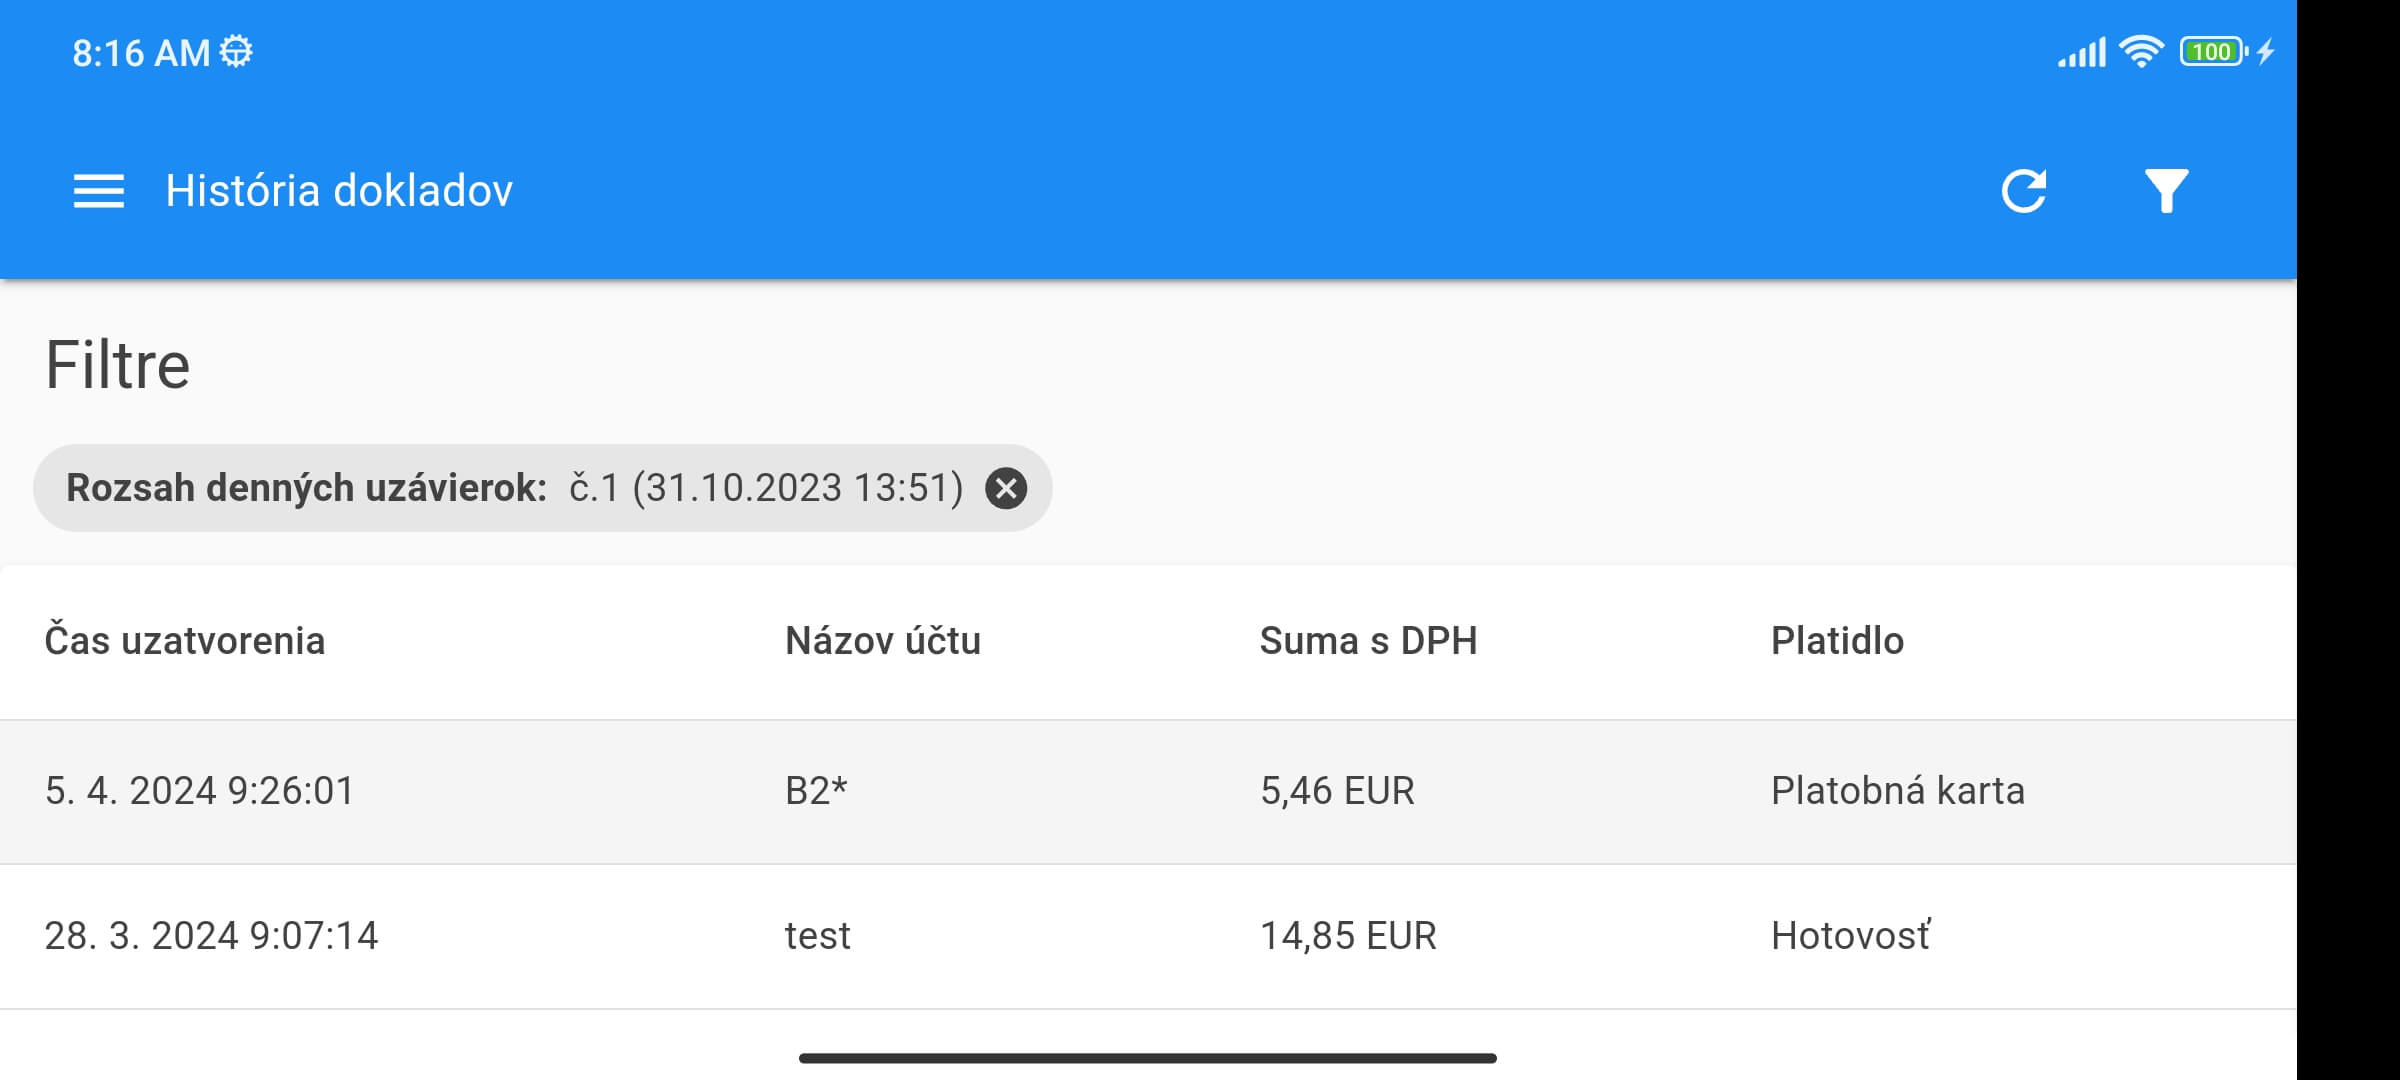
Task: Sort by Suma s DPH column header
Action: 1368,641
